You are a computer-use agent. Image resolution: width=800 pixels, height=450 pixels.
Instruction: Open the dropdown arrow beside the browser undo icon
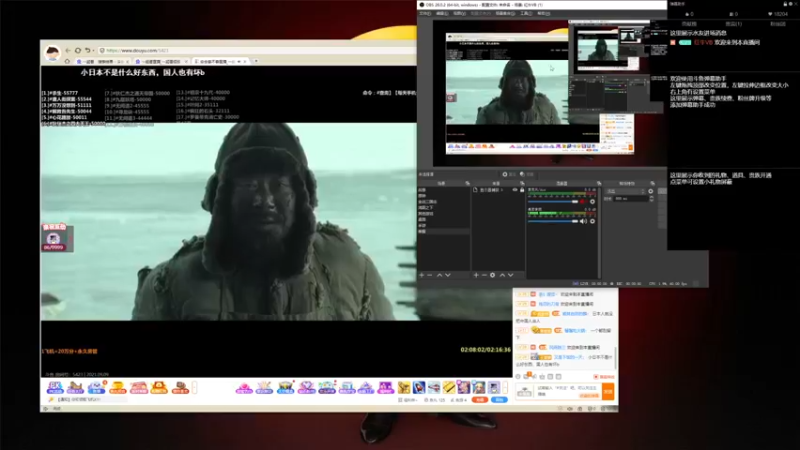(x=93, y=51)
